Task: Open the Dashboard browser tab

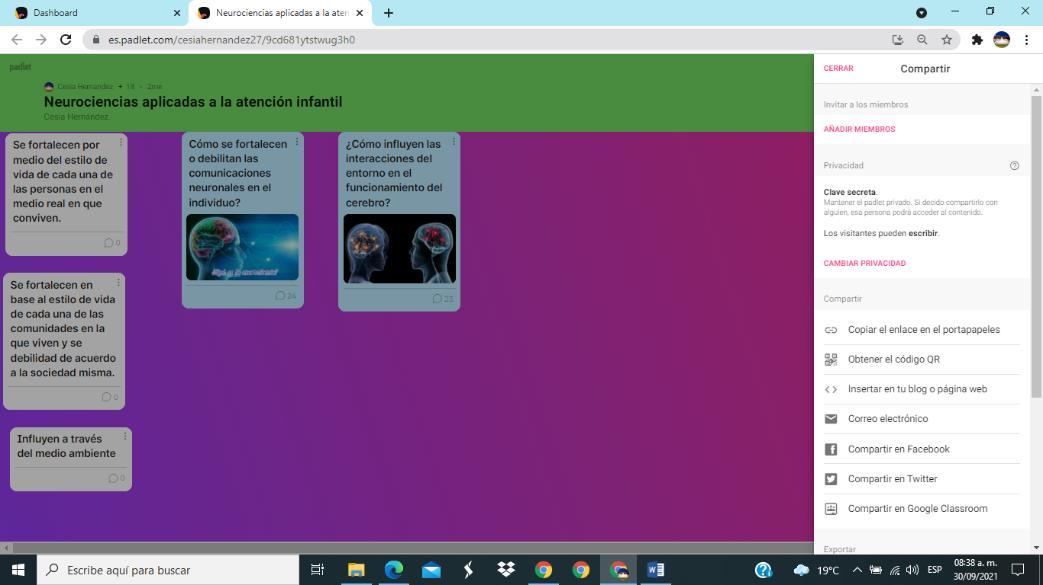Action: 96,13
